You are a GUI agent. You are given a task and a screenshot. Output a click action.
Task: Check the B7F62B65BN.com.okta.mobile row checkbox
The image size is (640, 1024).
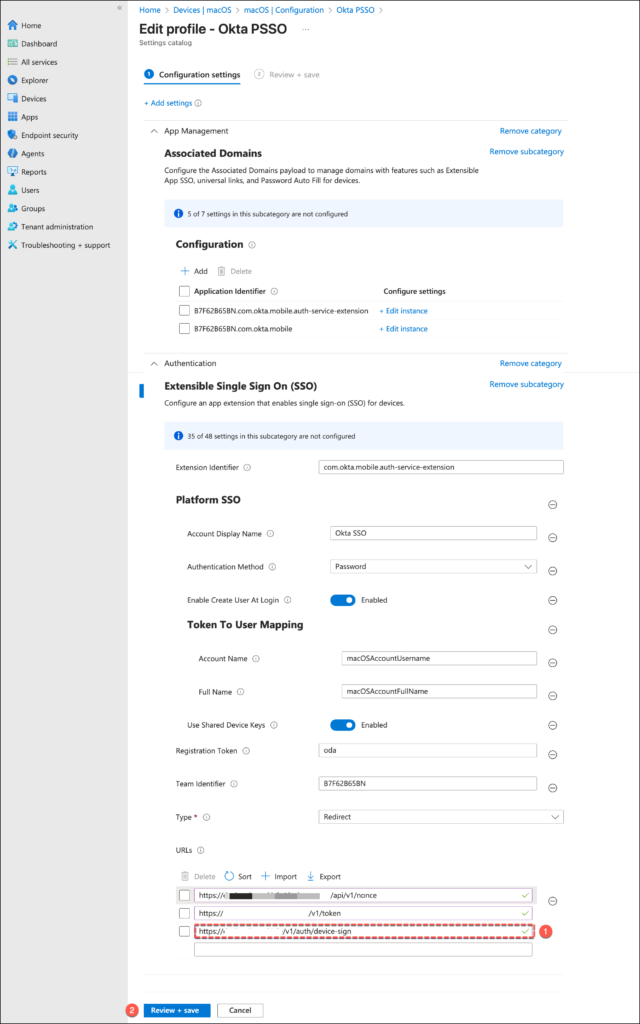tap(184, 328)
